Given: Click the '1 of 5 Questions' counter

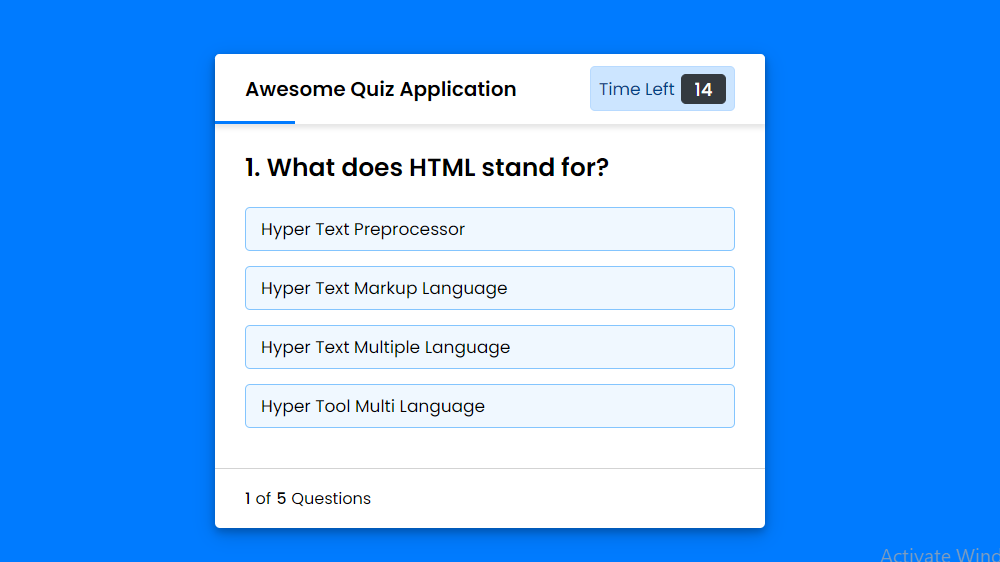Looking at the screenshot, I should pos(308,498).
